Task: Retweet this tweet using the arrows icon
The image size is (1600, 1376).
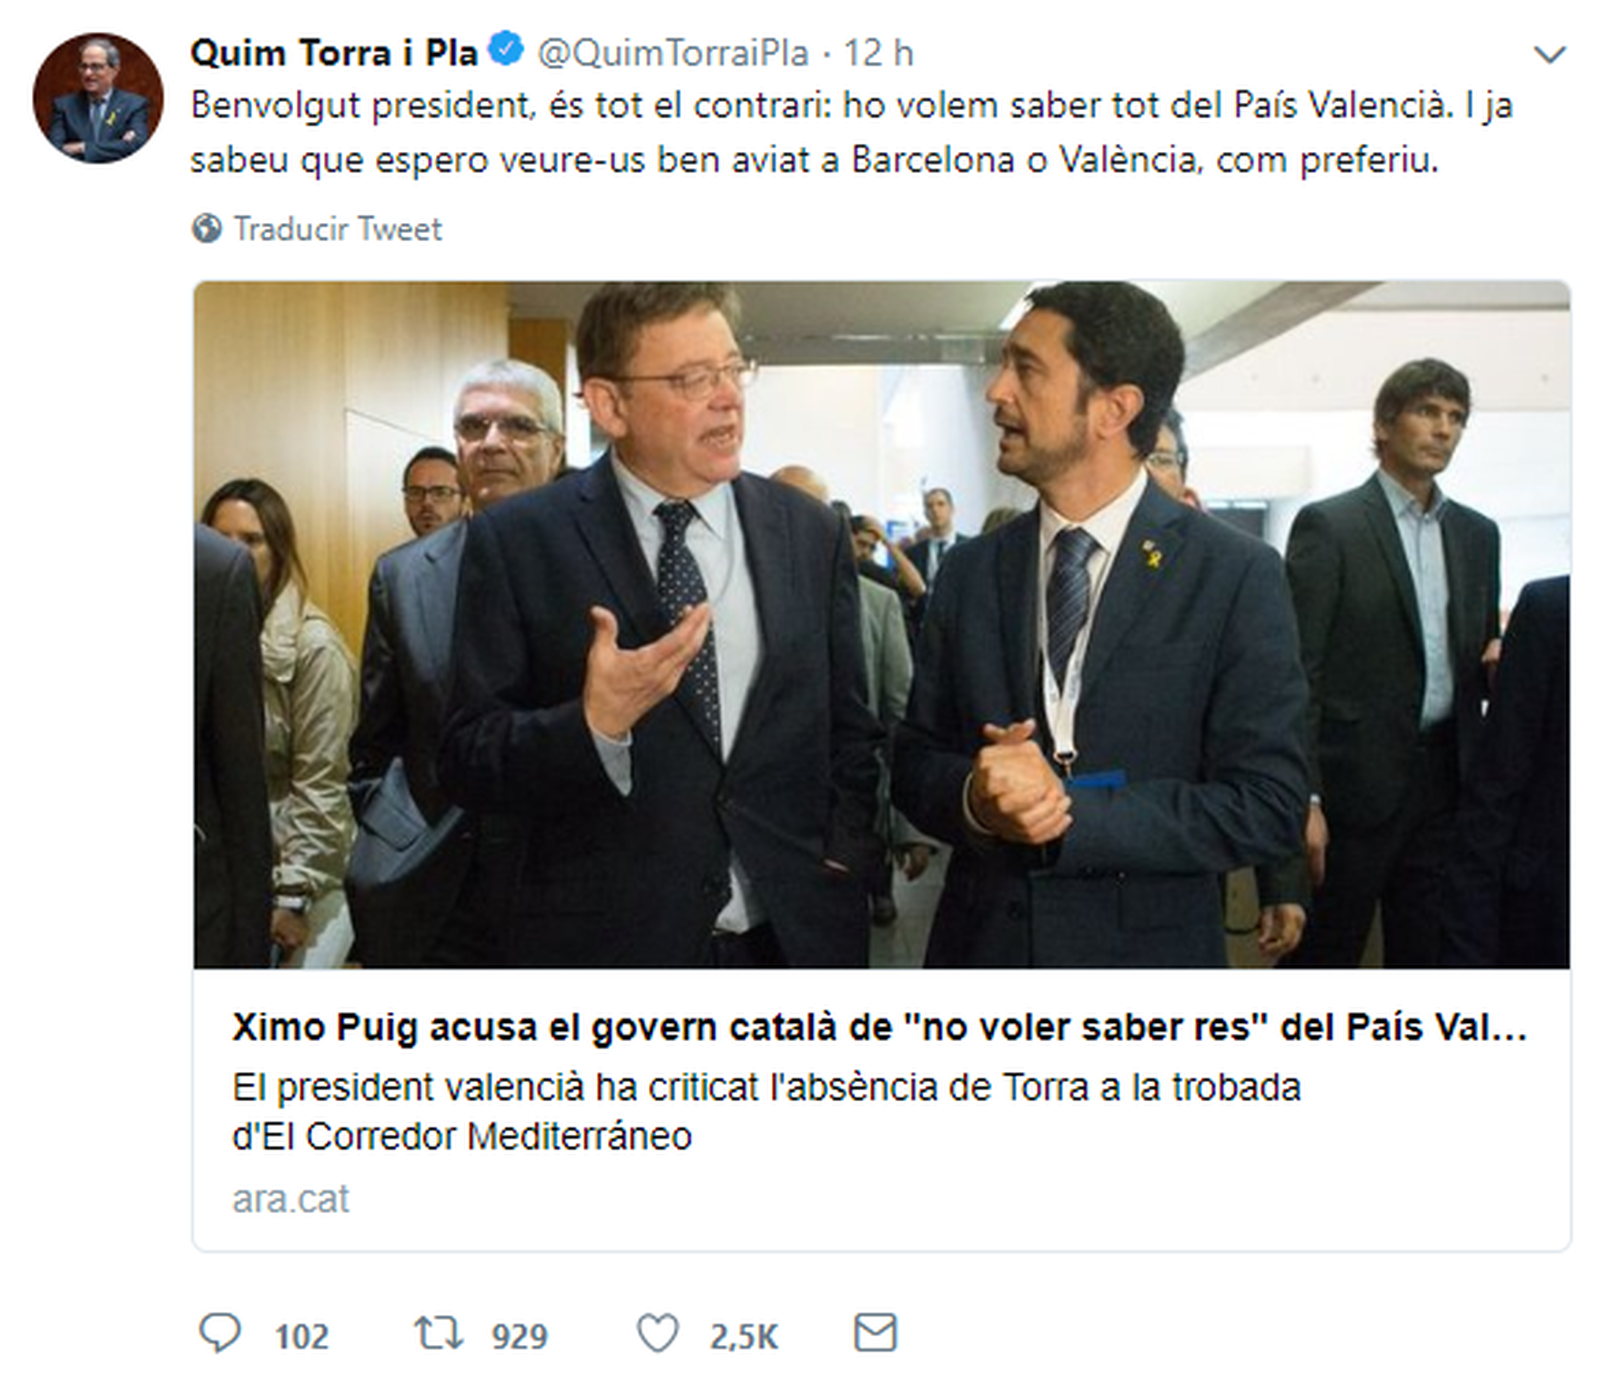Action: (439, 1333)
